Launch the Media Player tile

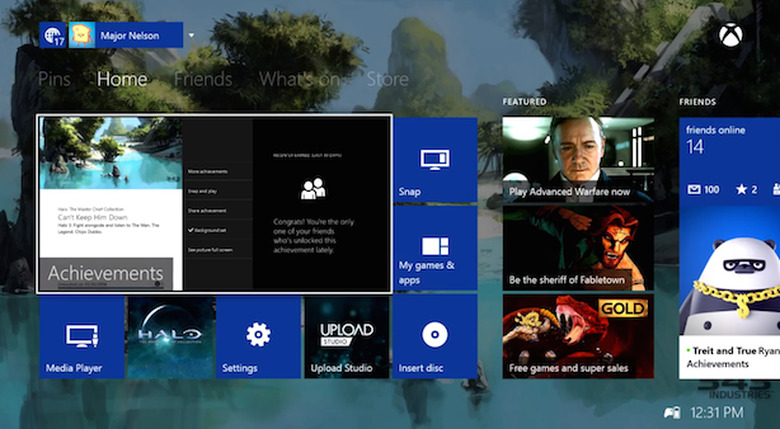pos(81,336)
